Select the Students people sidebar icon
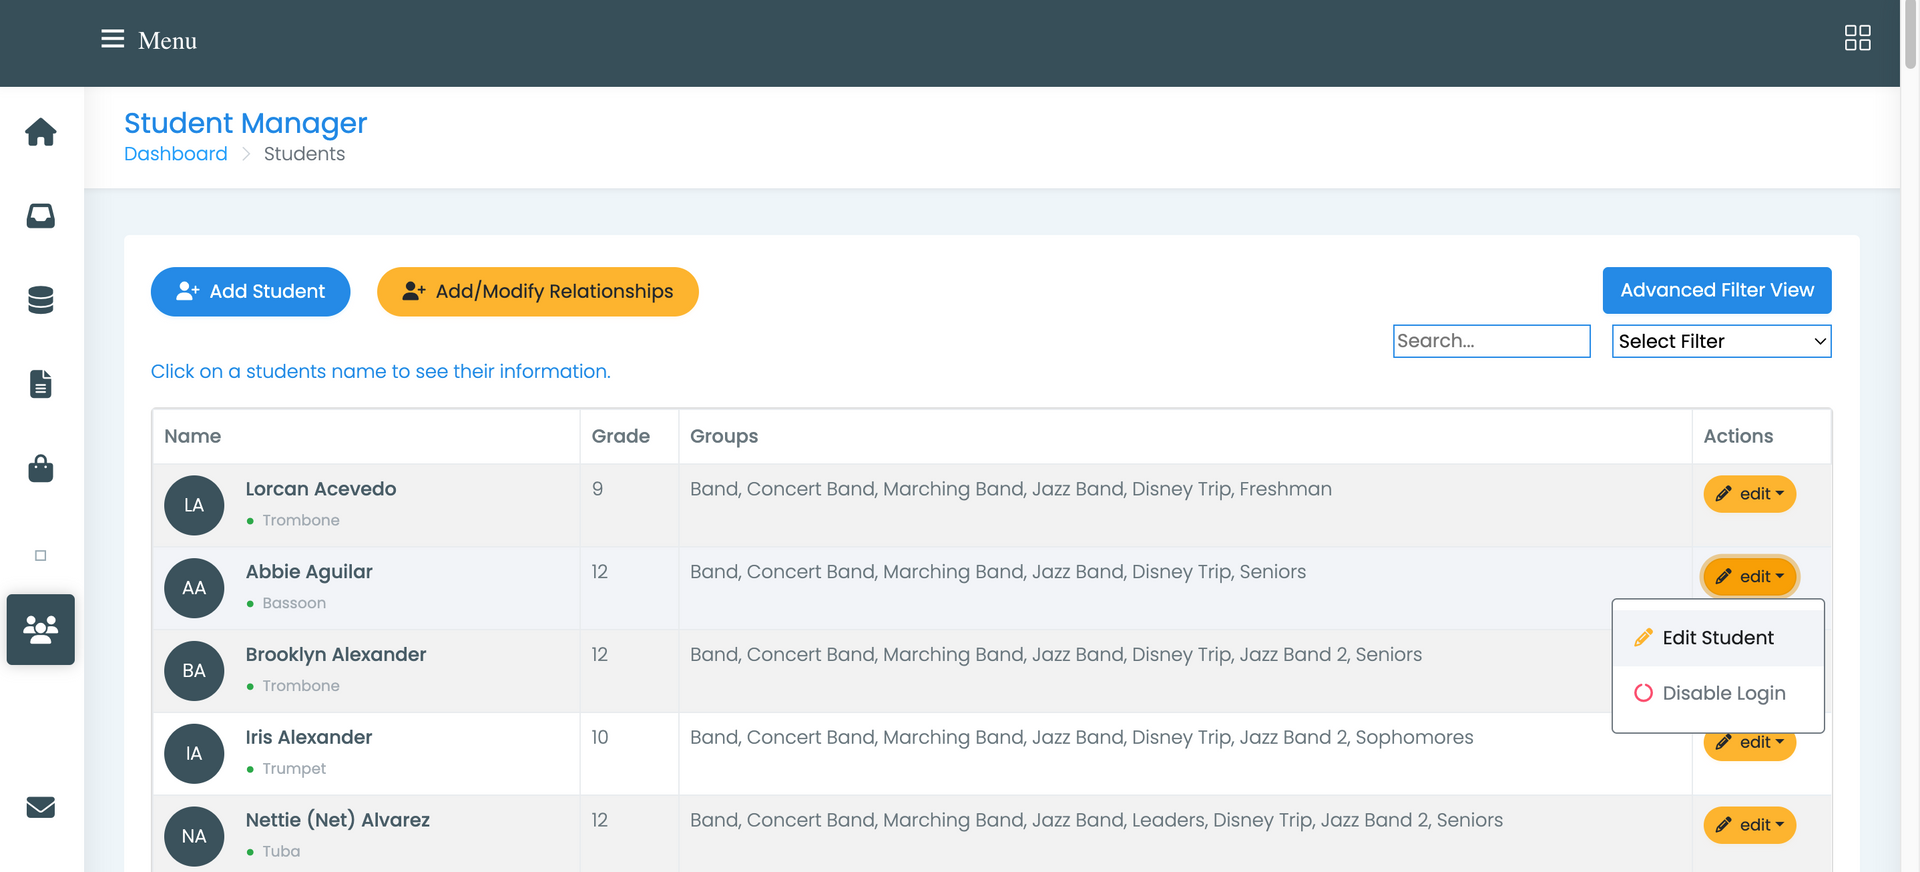 coord(41,629)
